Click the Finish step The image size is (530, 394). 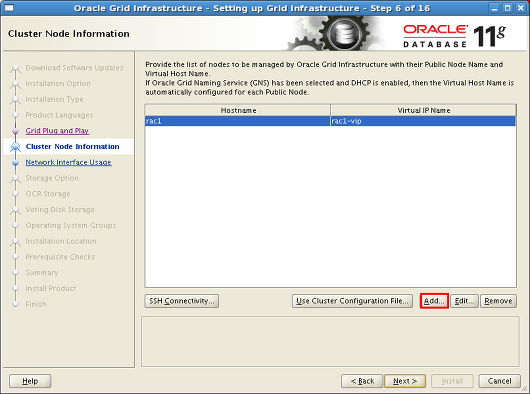(36, 304)
